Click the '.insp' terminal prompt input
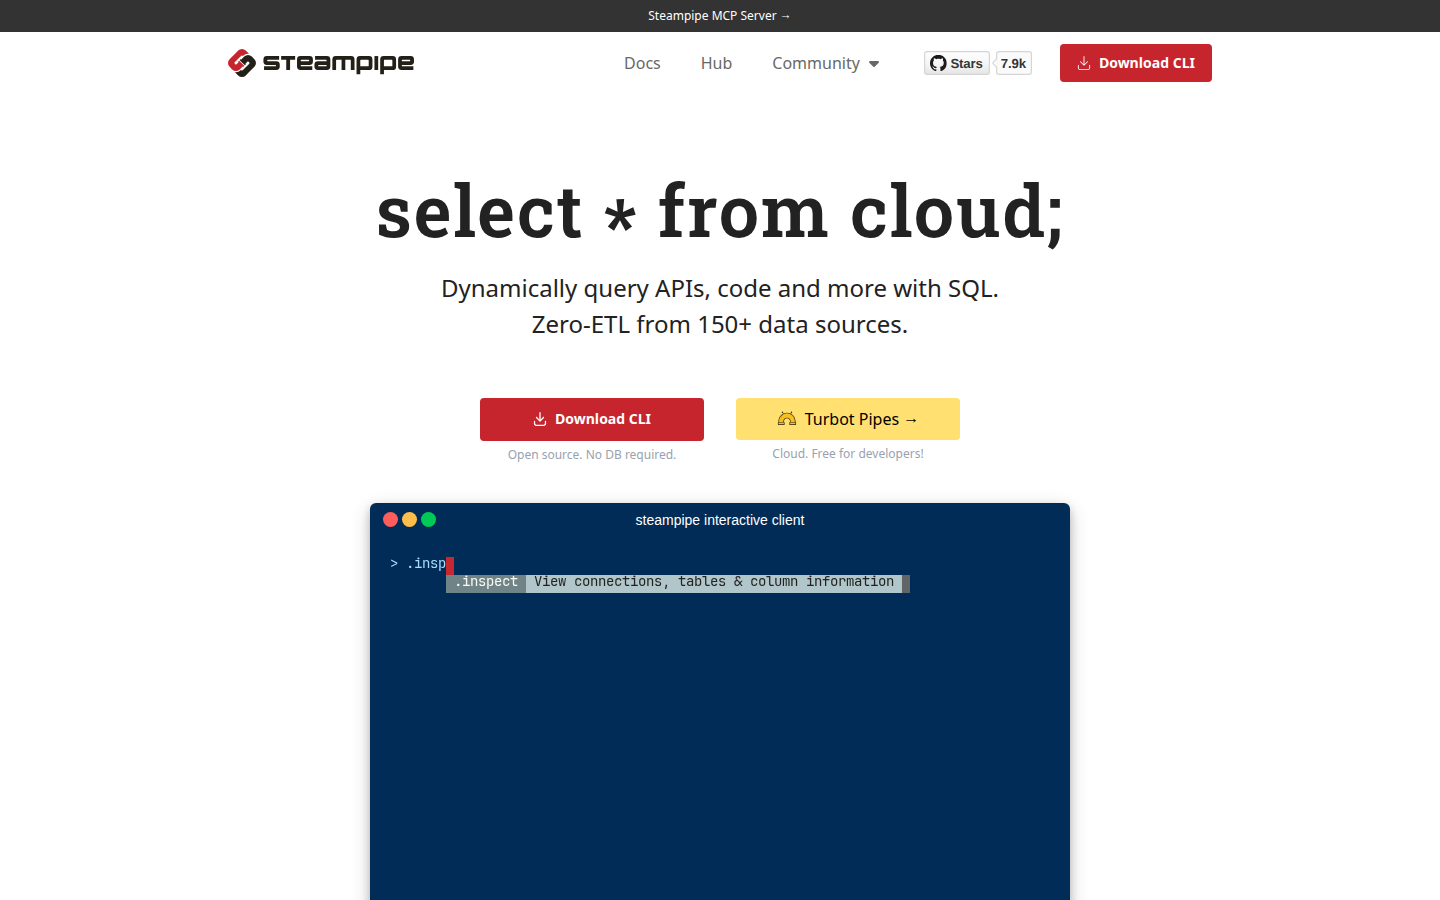1440x900 pixels. pyautogui.click(x=426, y=564)
